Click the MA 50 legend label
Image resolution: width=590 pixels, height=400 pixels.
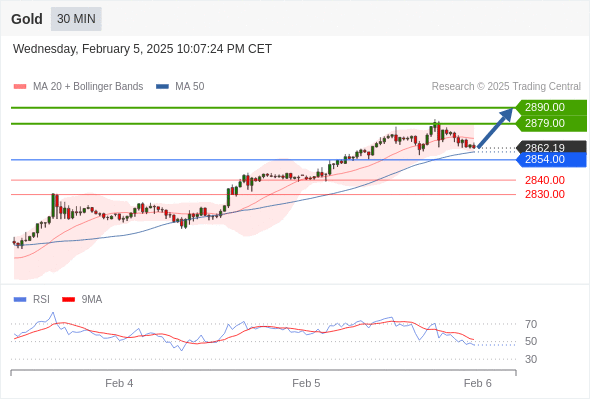pyautogui.click(x=190, y=87)
